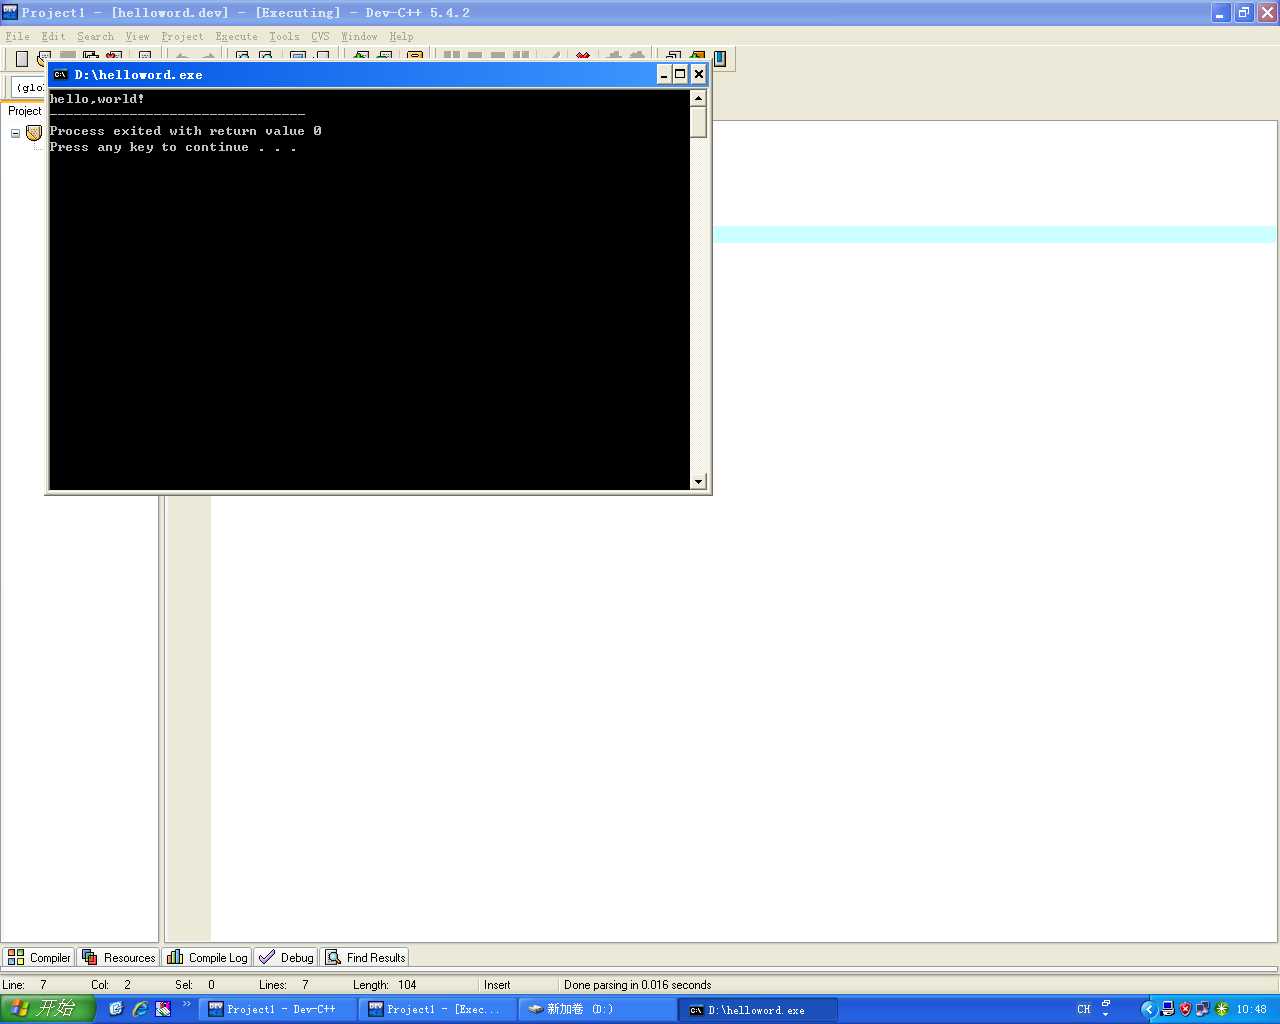Viewport: 1280px width, 1024px height.
Task: Switch to the Debug tab
Action: tap(286, 957)
